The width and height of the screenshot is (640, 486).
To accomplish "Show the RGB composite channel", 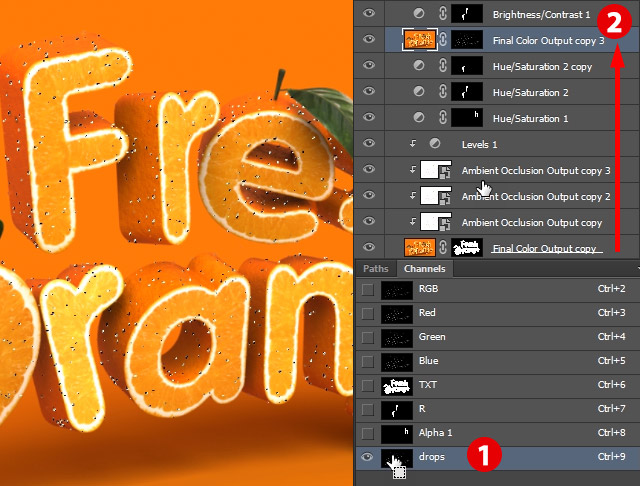I will tap(367, 289).
